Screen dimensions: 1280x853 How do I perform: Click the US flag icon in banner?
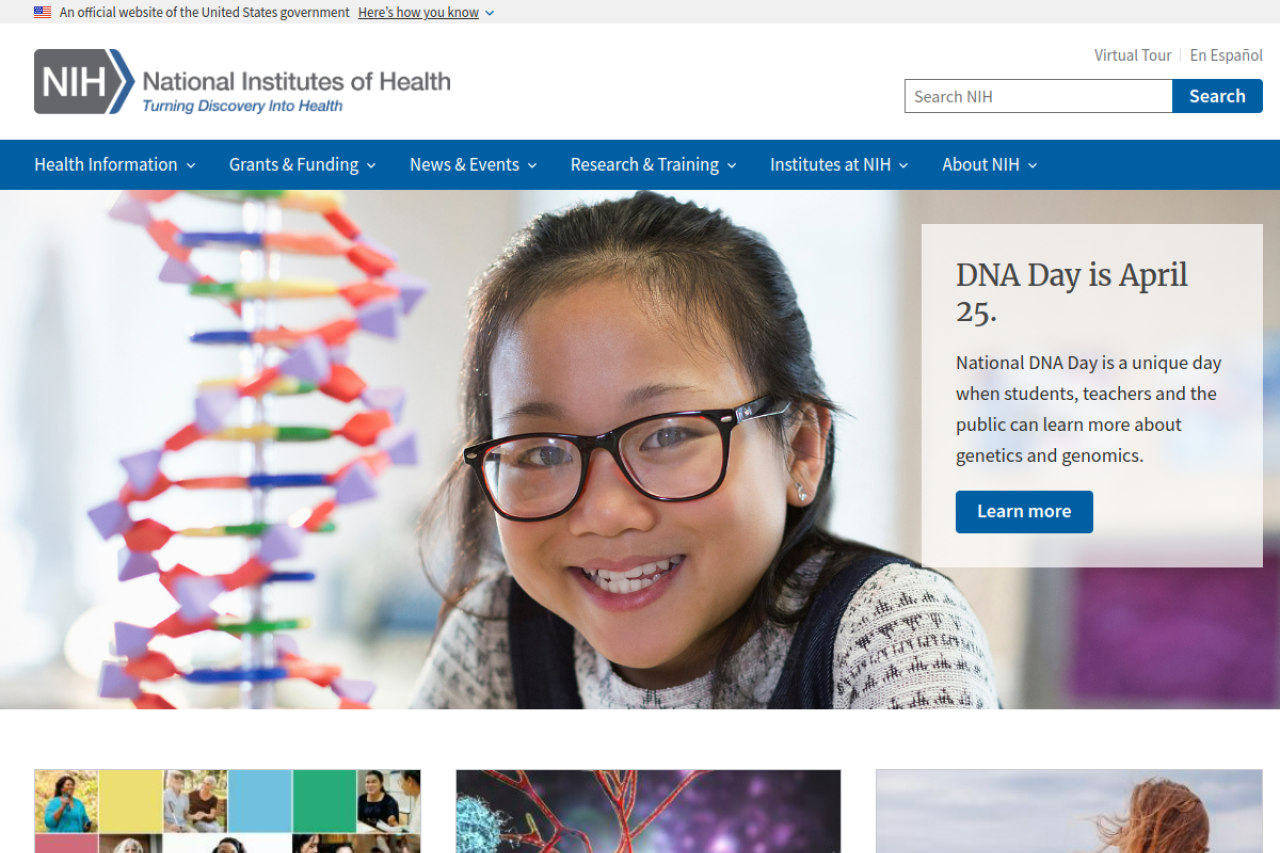coord(42,12)
